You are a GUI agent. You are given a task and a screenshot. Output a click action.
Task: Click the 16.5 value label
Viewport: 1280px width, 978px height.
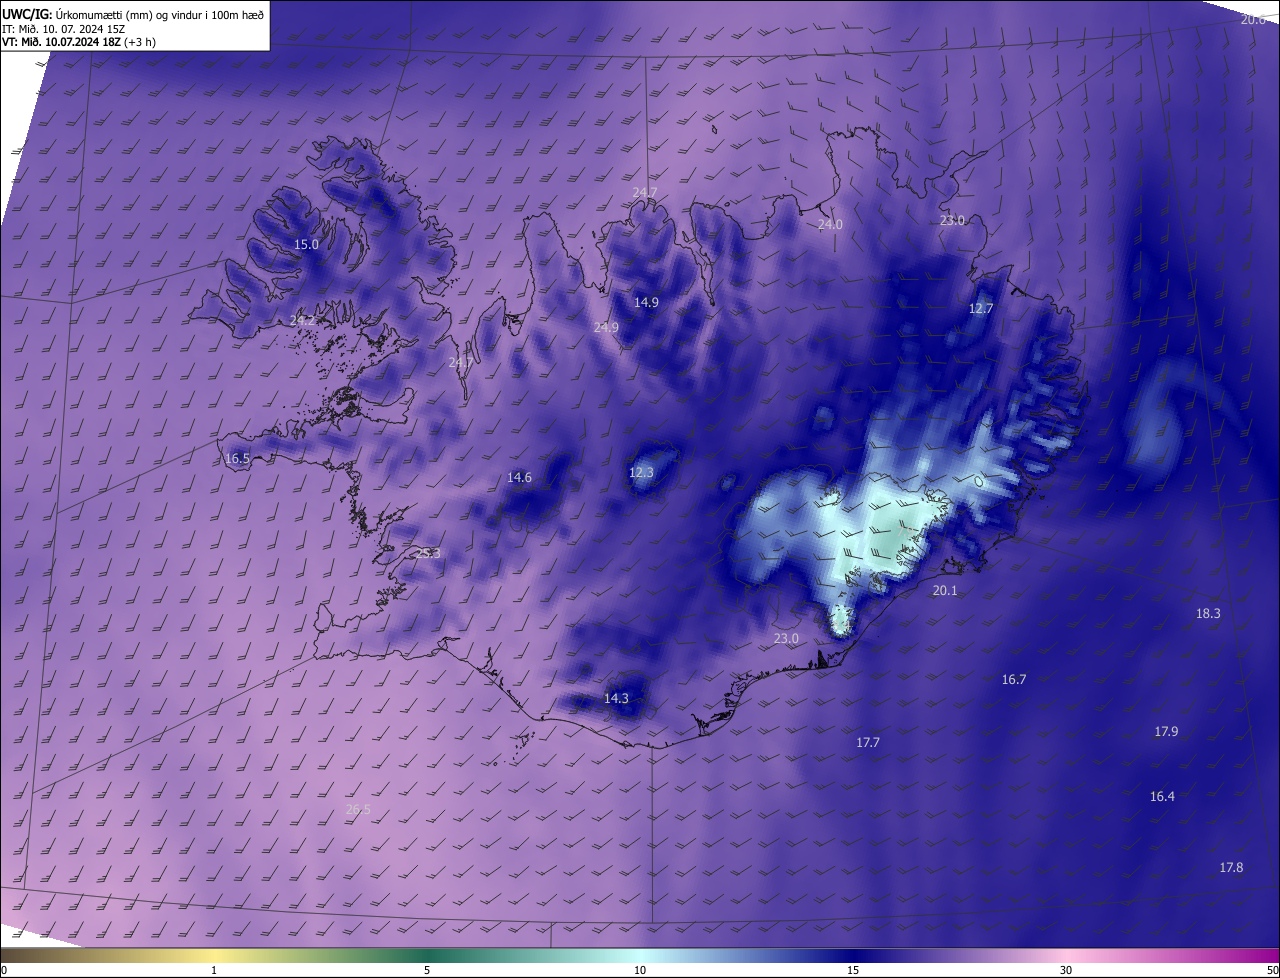coord(237,459)
